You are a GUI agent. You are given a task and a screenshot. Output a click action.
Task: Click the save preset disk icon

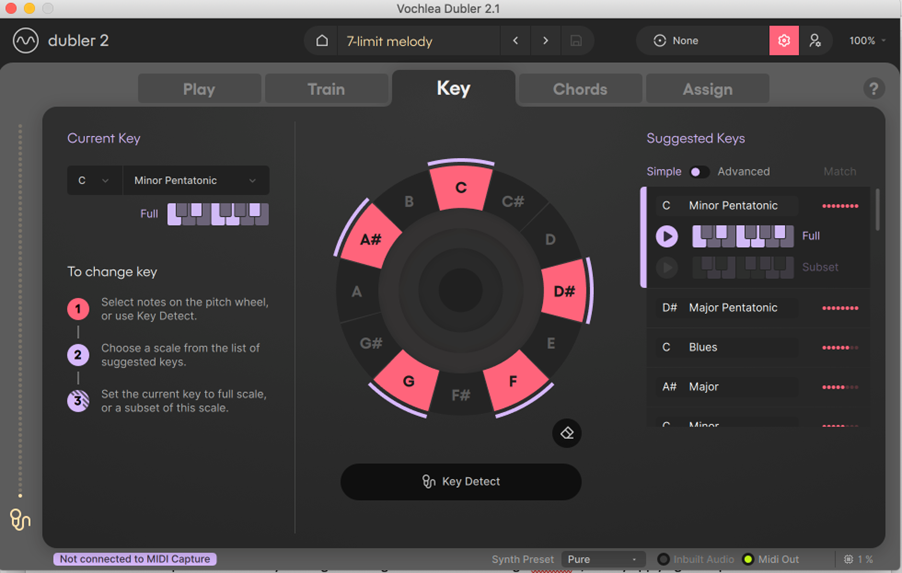[576, 41]
